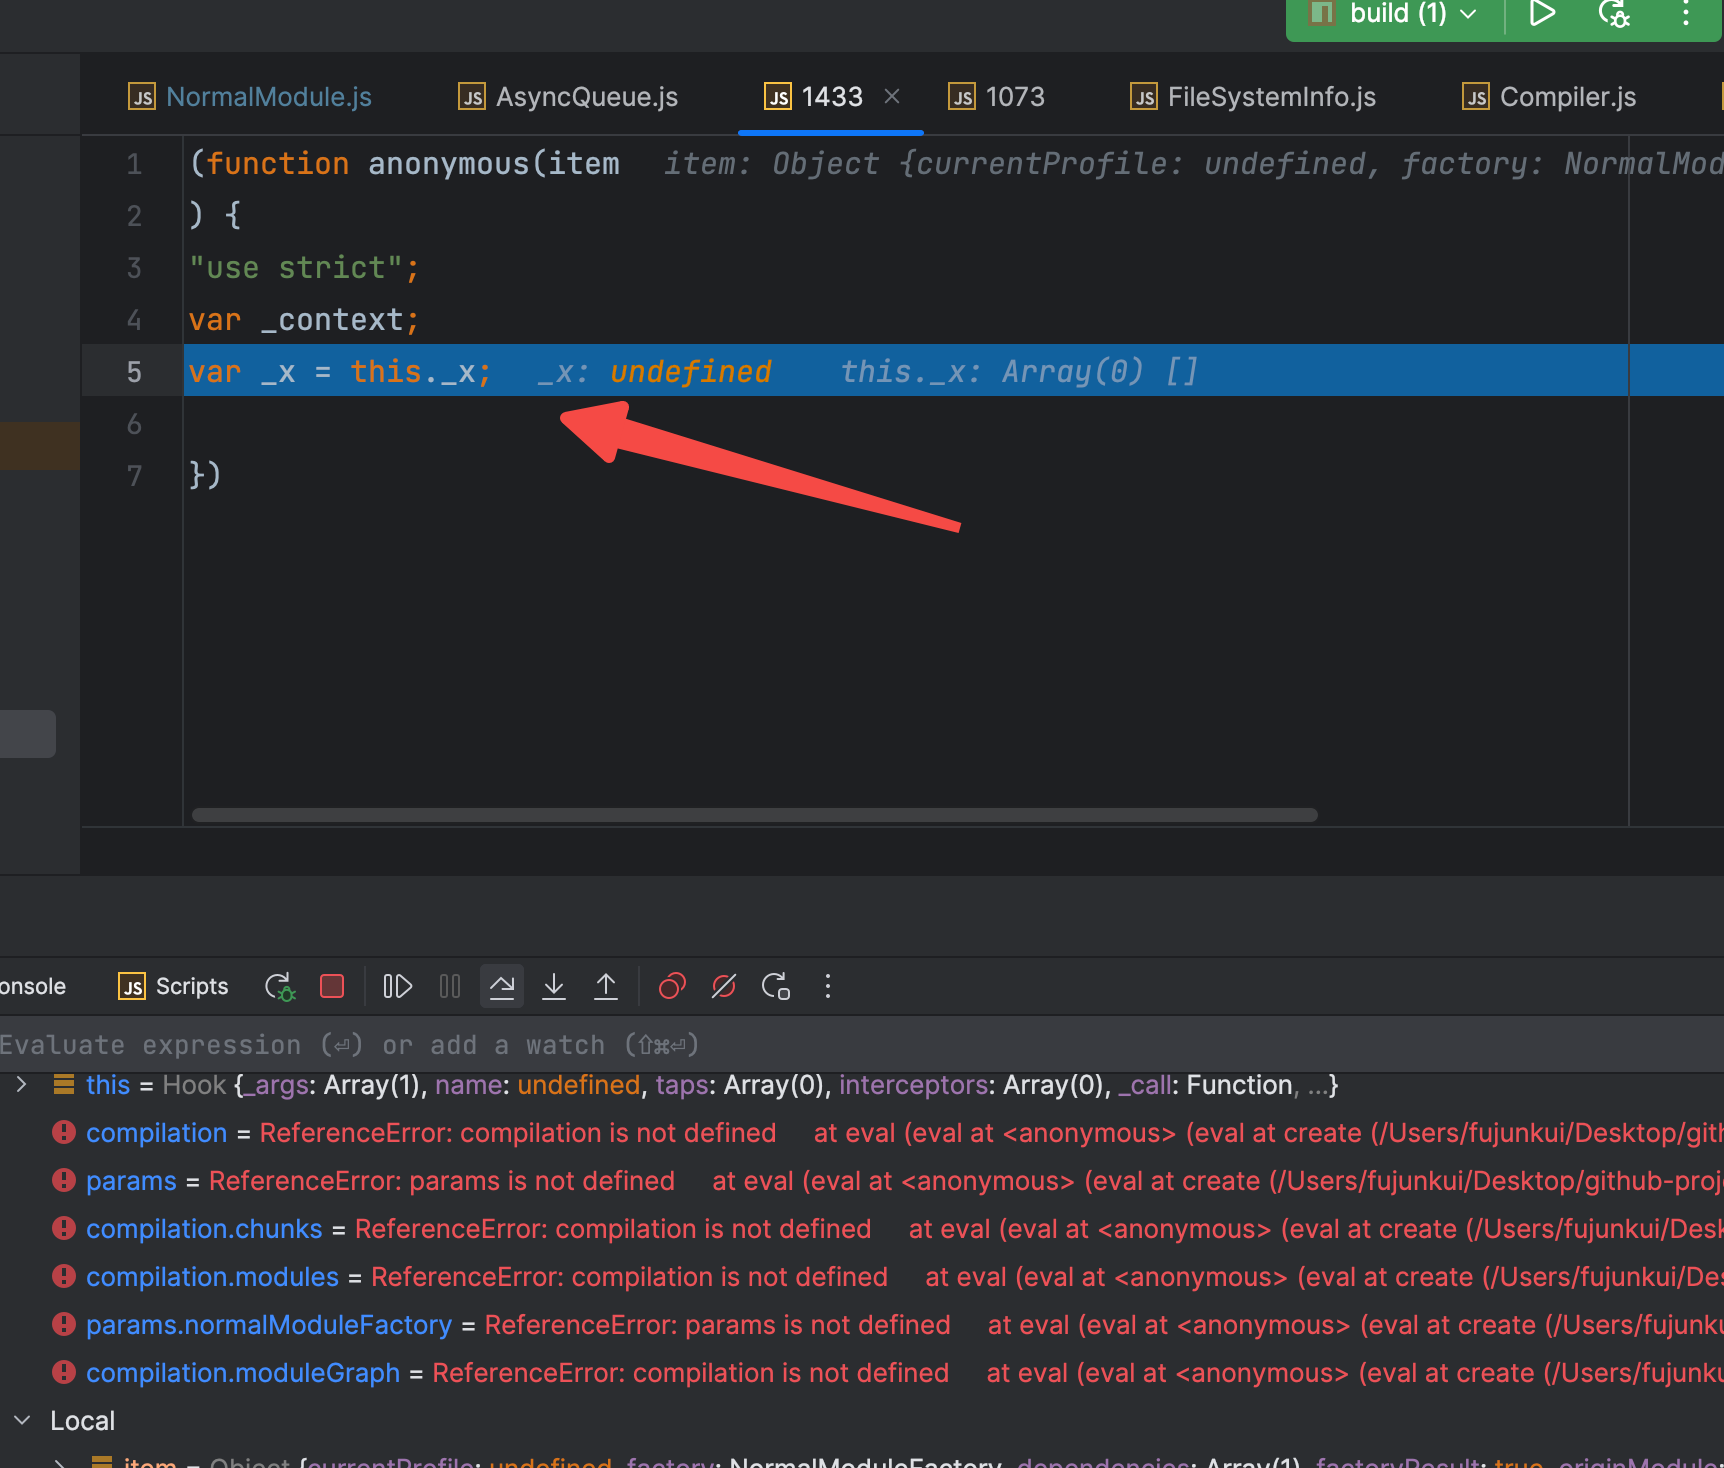Switch to the AsyncQueue.js tab
Image resolution: width=1724 pixels, height=1468 pixels.
point(586,97)
